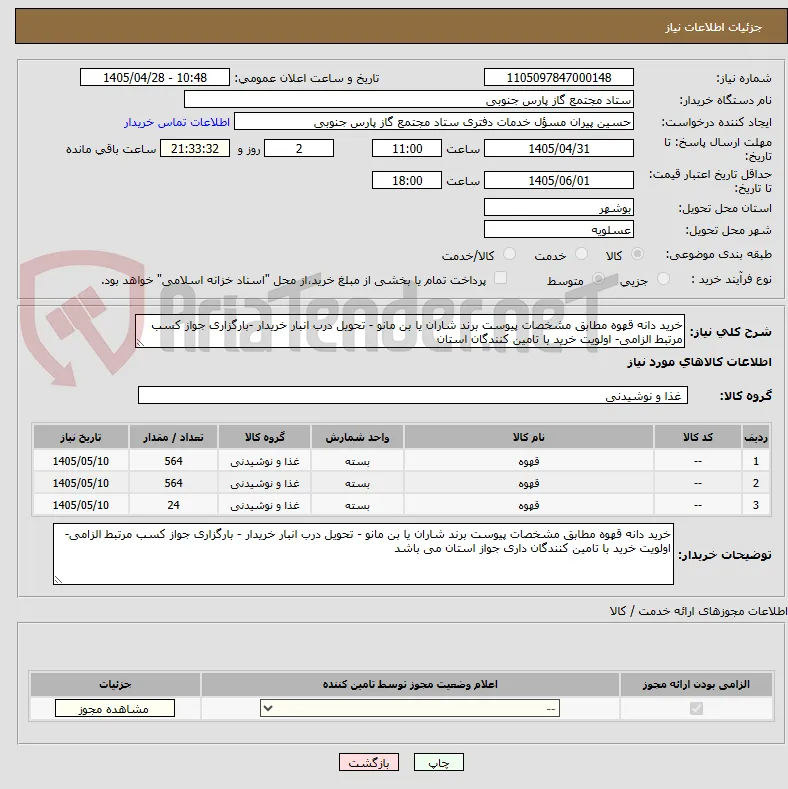
Task: Click the اطلاعات کالاهای مورد نیاز section heading
Action: point(699,362)
